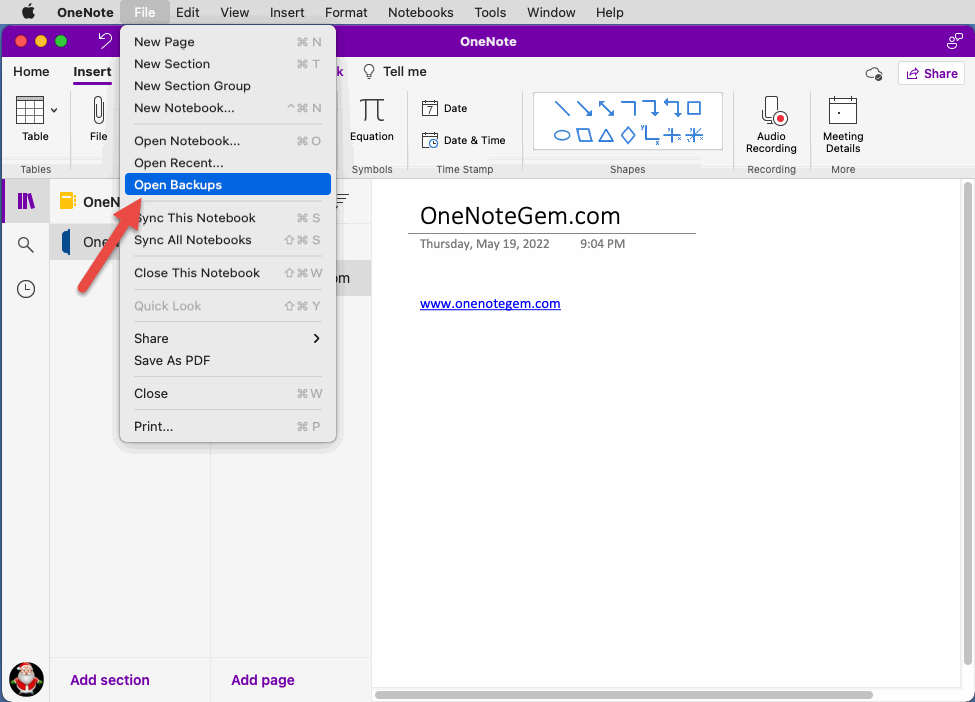Click the purple Share button

coord(931,73)
